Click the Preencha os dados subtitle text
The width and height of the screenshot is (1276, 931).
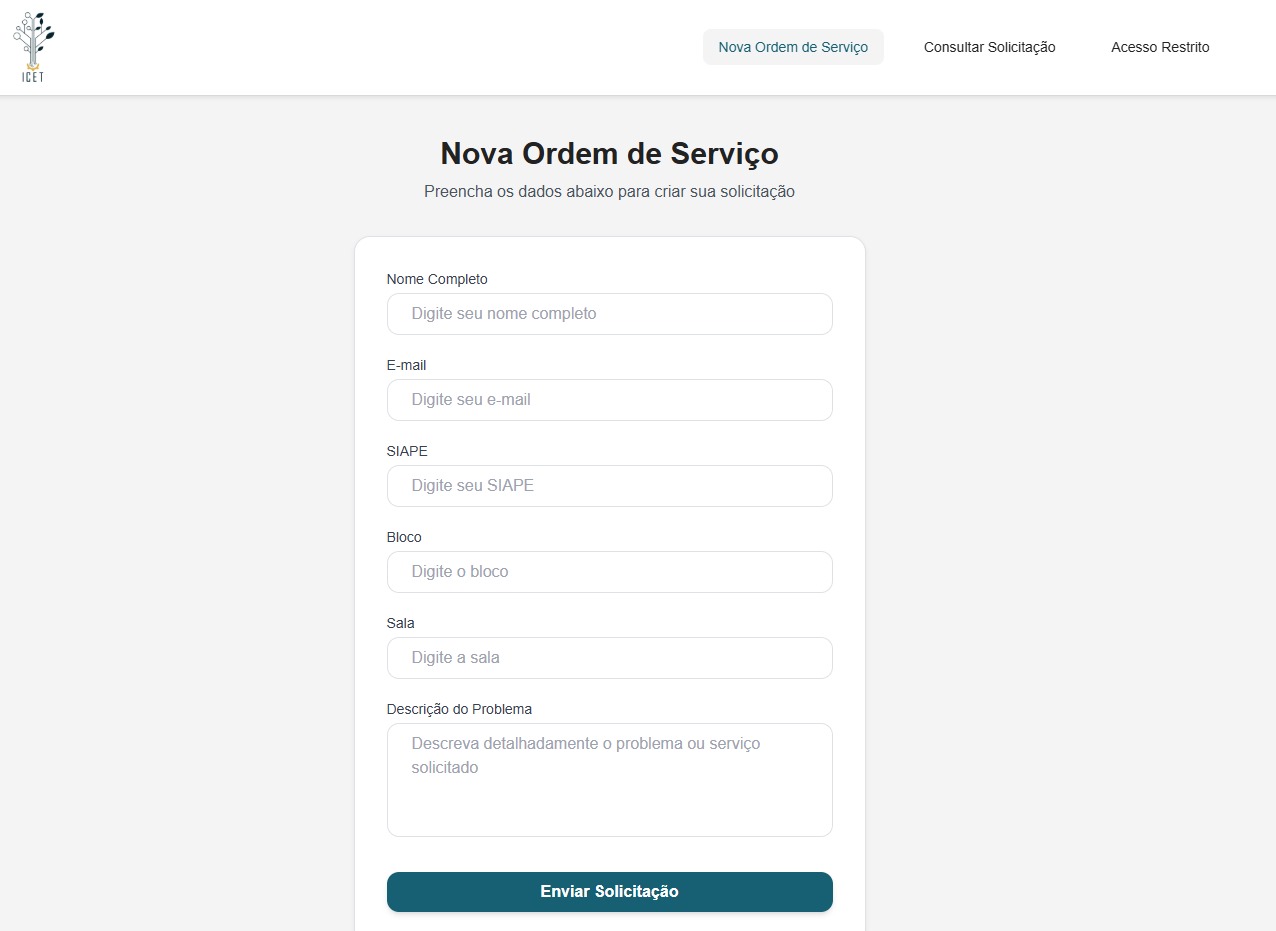[609, 191]
